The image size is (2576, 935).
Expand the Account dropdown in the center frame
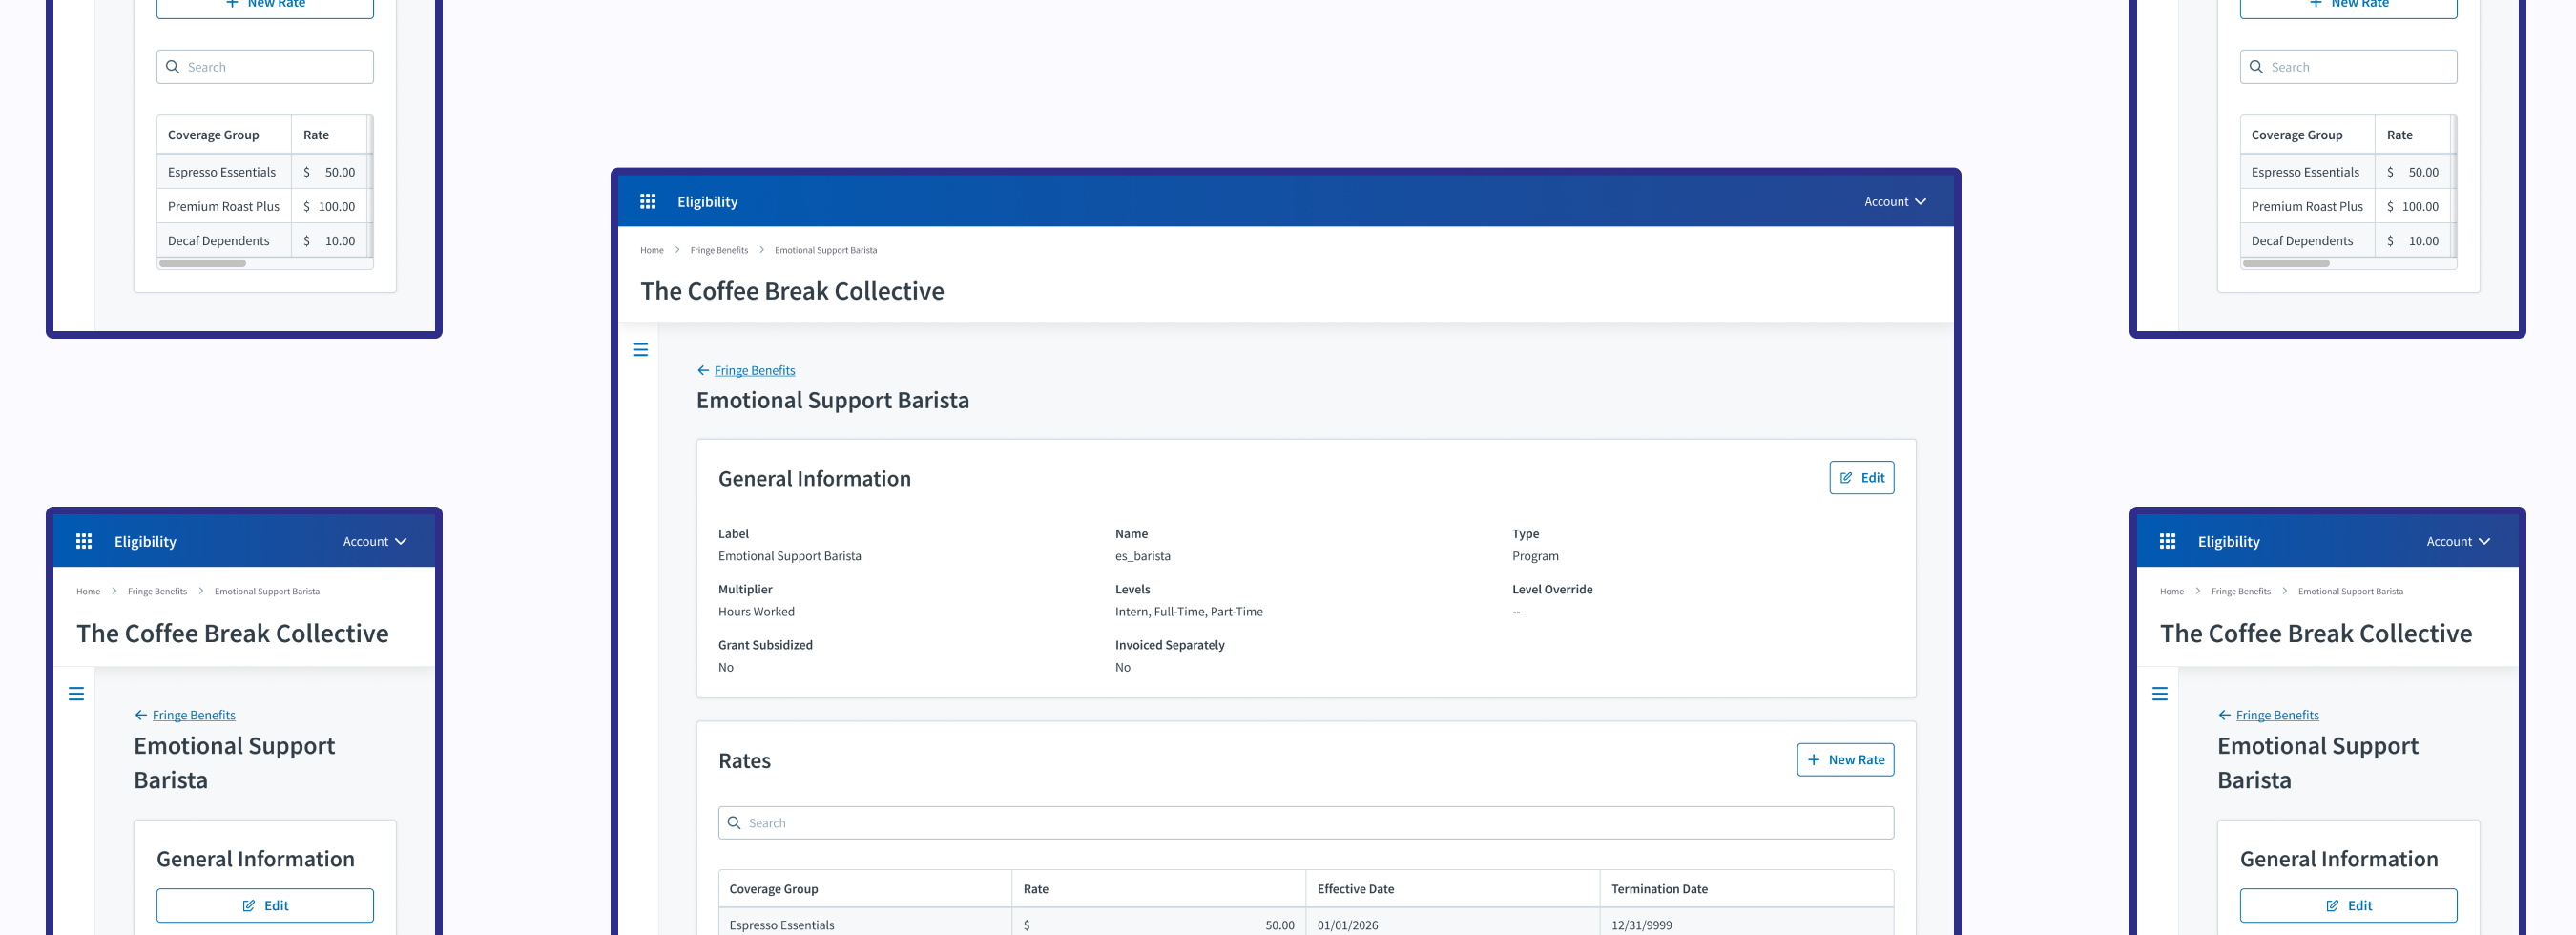(1894, 202)
